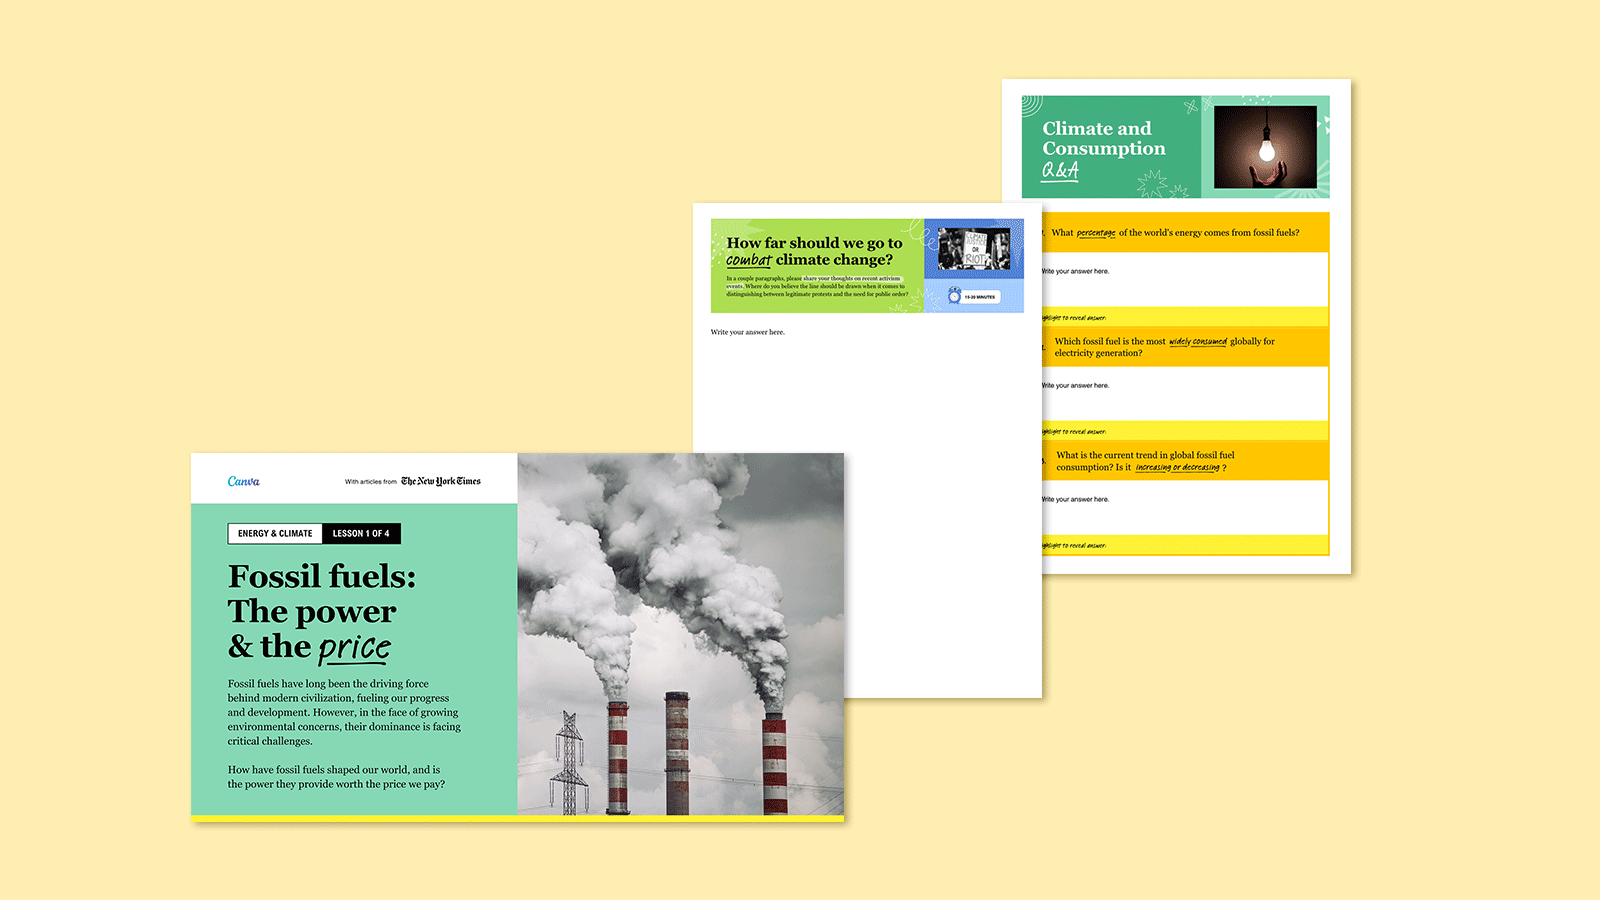
Task: Click the light bulb image on the Q&A header
Action: [1265, 148]
